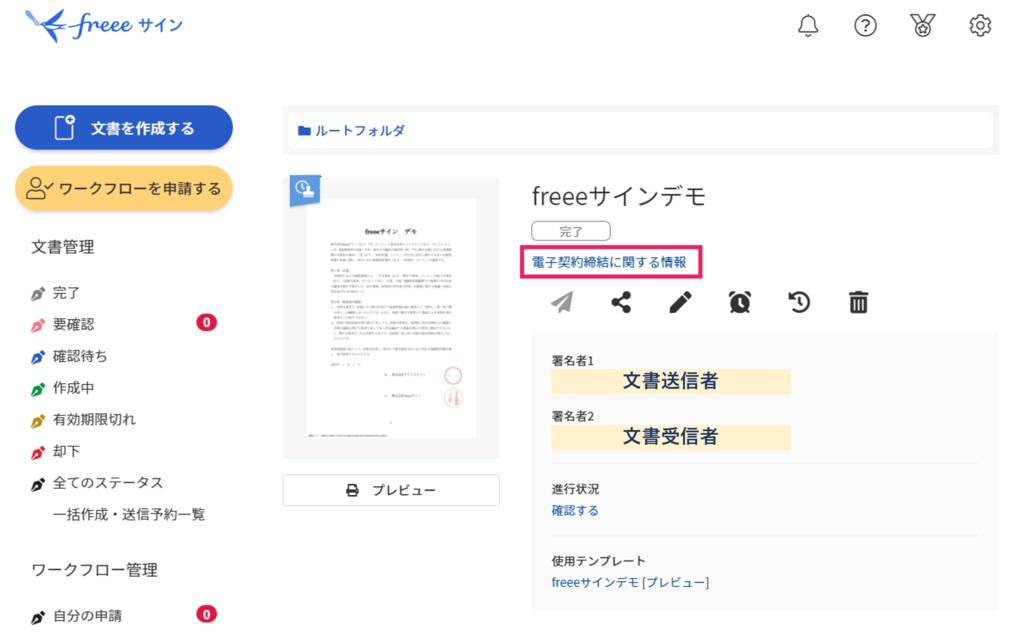Click the yellow pen icon beside 有効期限切れ
The image size is (1024, 632).
[x=38, y=421]
